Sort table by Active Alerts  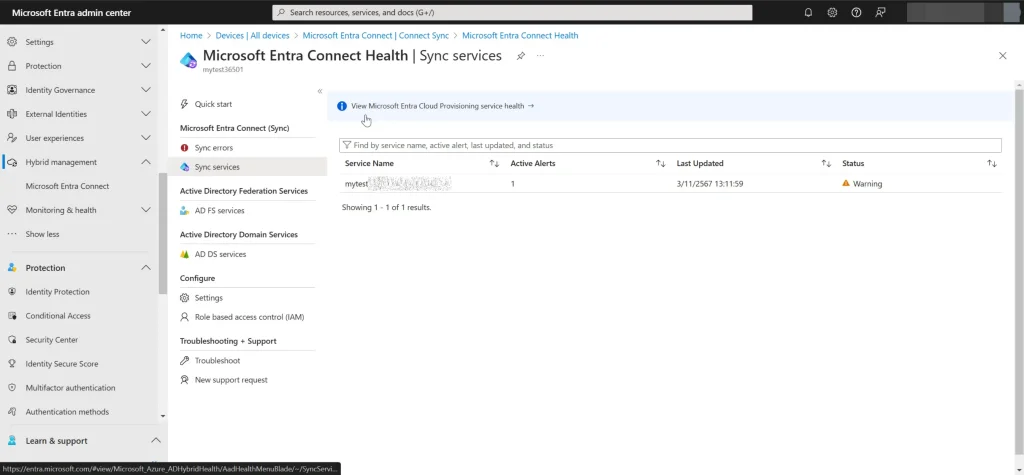click(x=660, y=163)
